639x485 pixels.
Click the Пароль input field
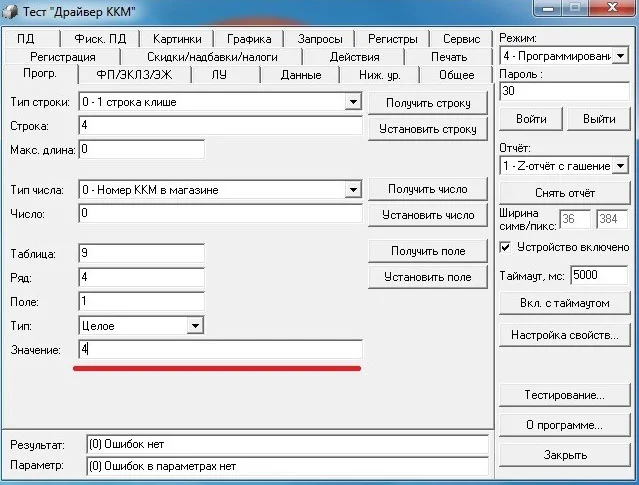tap(564, 91)
